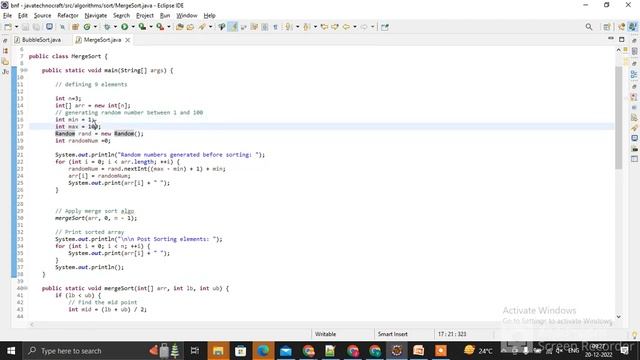Close the MergeSort.java editor tab
The image size is (640, 360).
tap(128, 40)
